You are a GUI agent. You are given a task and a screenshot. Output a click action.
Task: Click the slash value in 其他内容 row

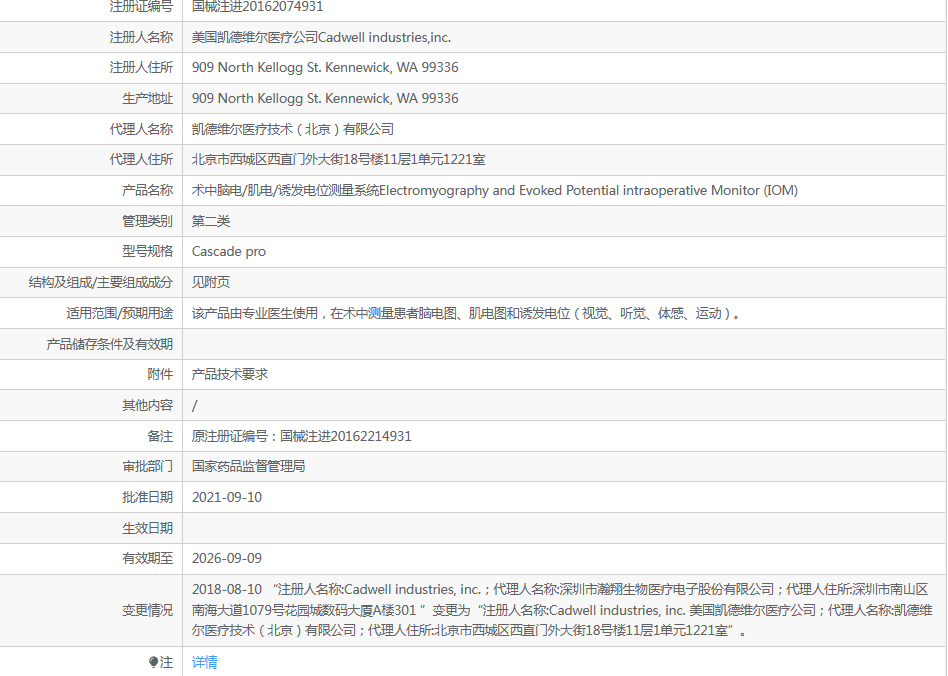pos(195,406)
